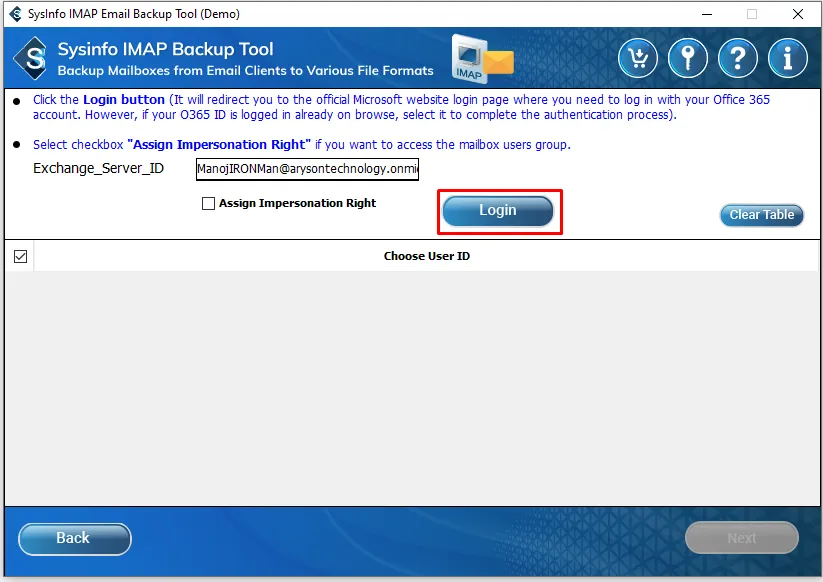Click the Clear Table button
The width and height of the screenshot is (823, 582).
[762, 215]
